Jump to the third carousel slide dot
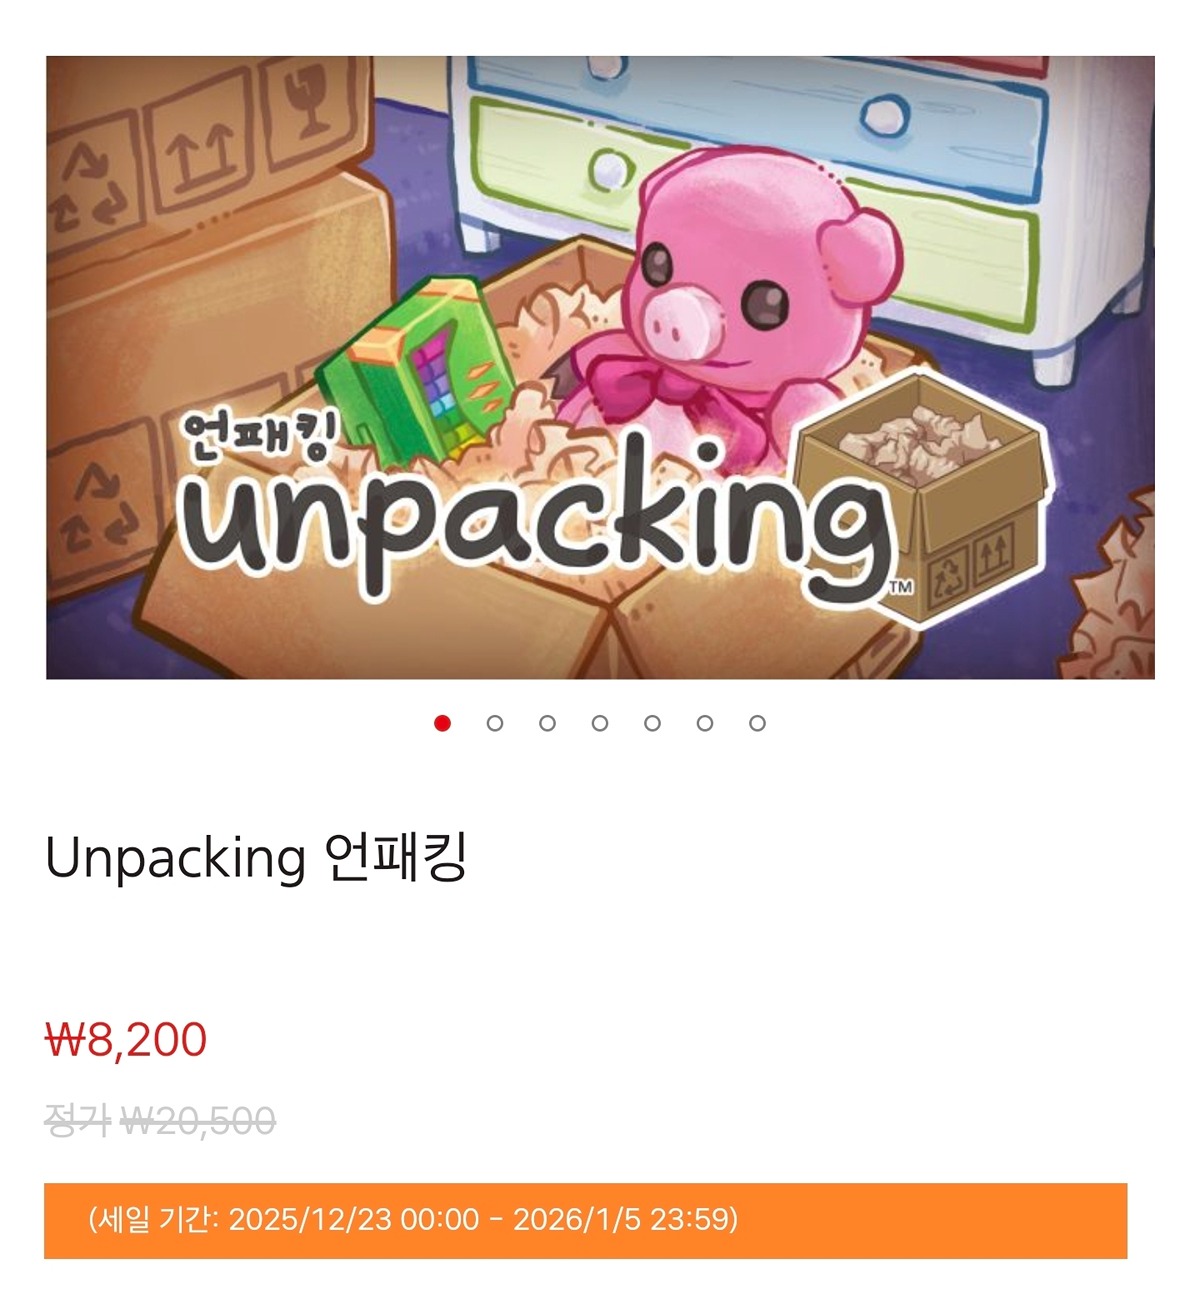 coord(547,723)
